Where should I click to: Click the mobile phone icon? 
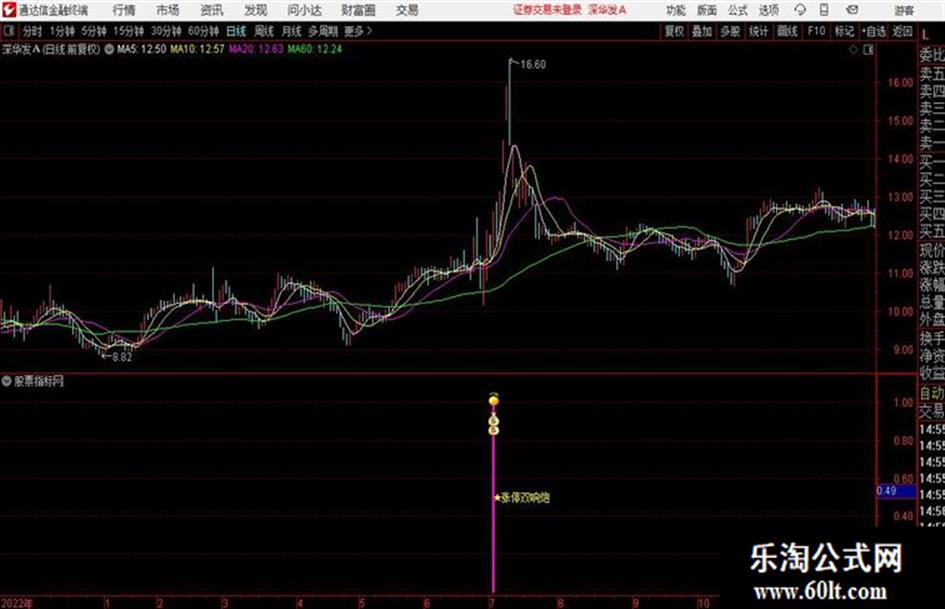pyautogui.click(x=824, y=10)
